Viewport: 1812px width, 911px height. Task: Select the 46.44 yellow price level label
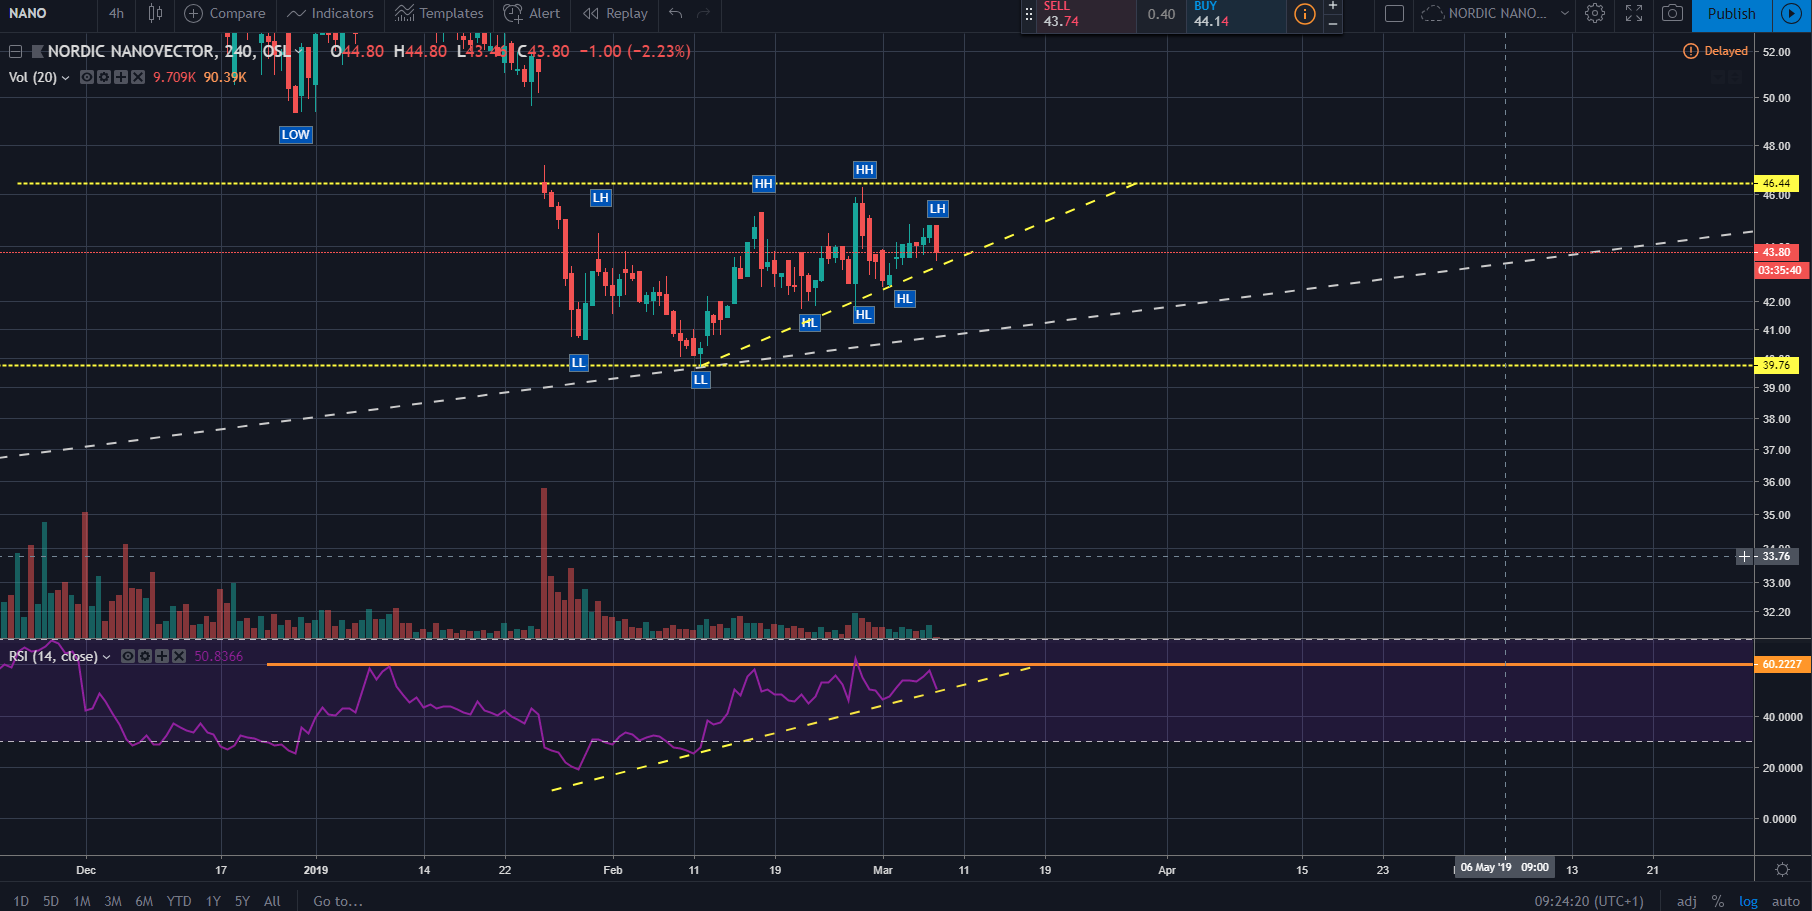pyautogui.click(x=1777, y=183)
